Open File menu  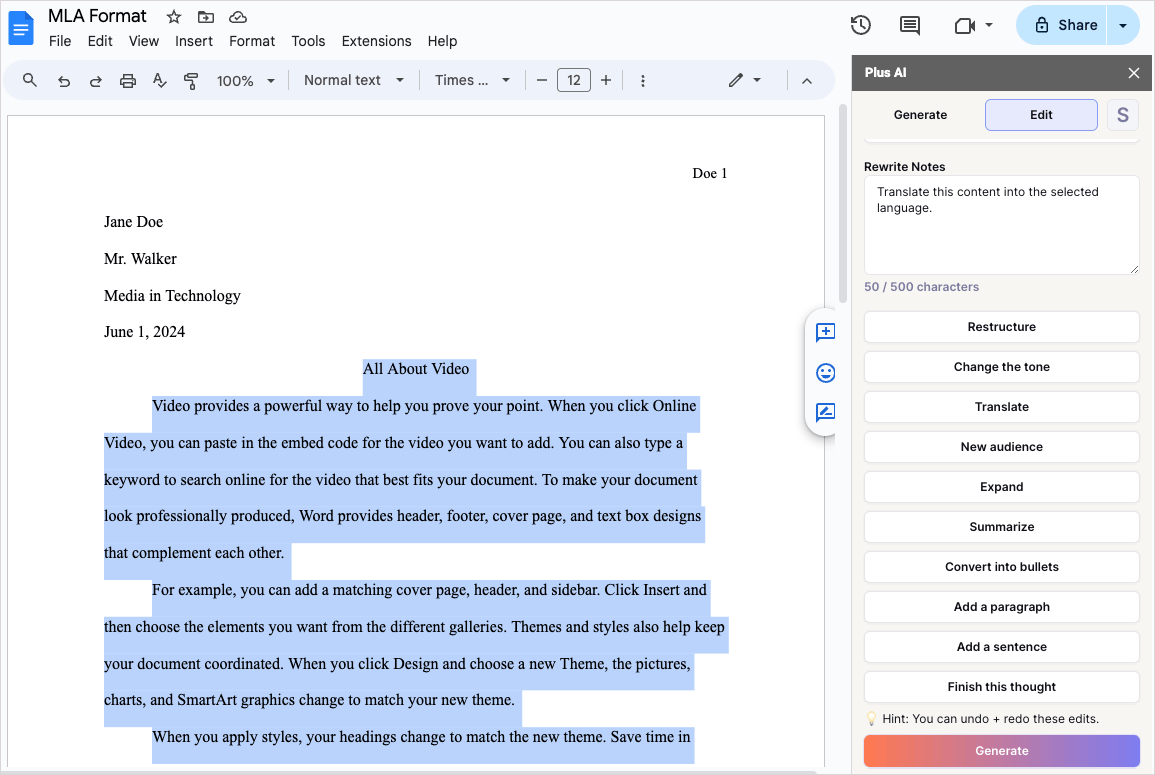click(x=60, y=41)
